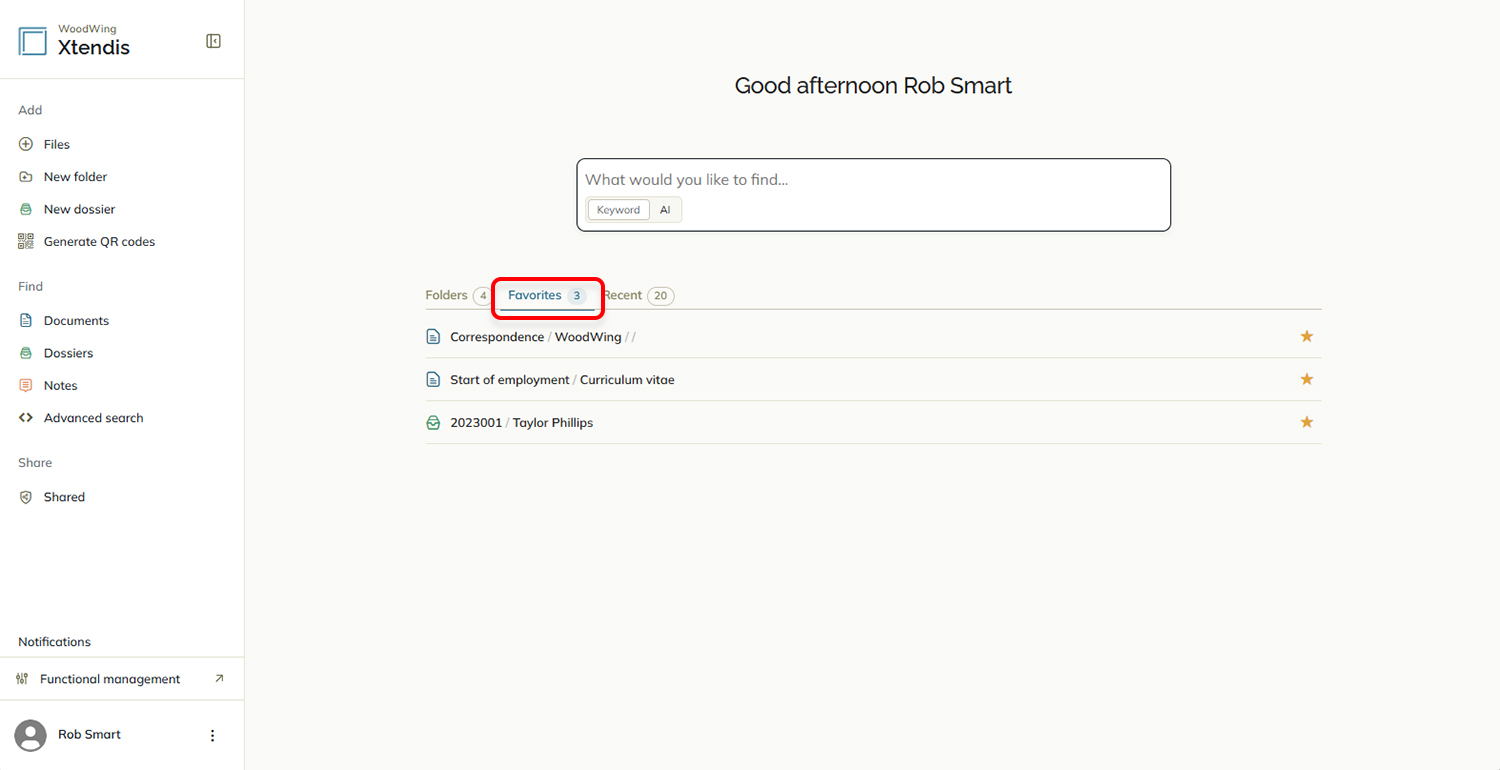Select Generate QR codes
This screenshot has width=1500, height=770.
pos(99,242)
